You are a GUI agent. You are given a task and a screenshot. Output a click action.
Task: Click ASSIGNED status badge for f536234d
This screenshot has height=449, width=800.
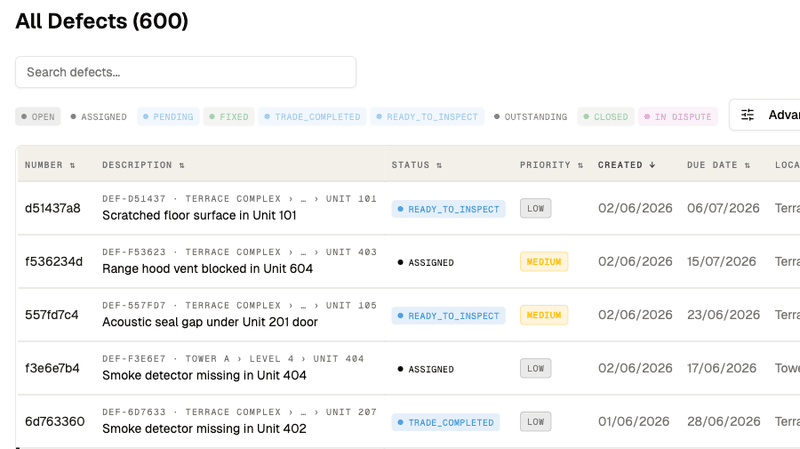pos(426,262)
